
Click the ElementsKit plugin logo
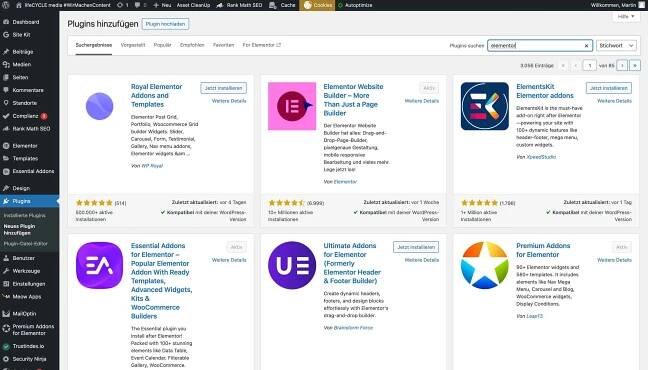point(485,106)
